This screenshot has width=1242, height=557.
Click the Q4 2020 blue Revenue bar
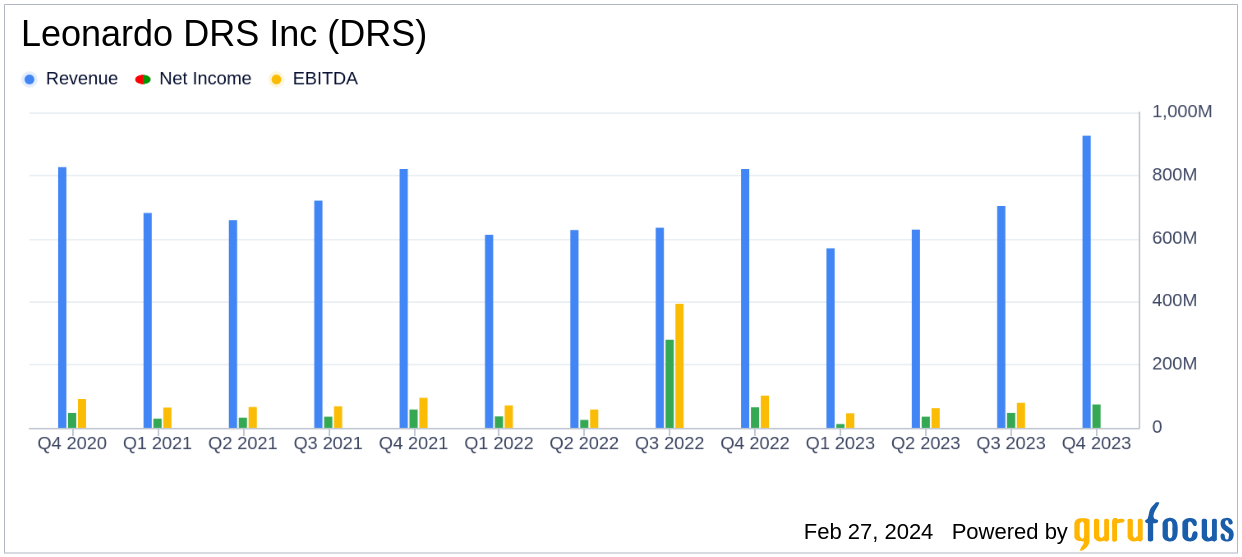click(x=62, y=297)
